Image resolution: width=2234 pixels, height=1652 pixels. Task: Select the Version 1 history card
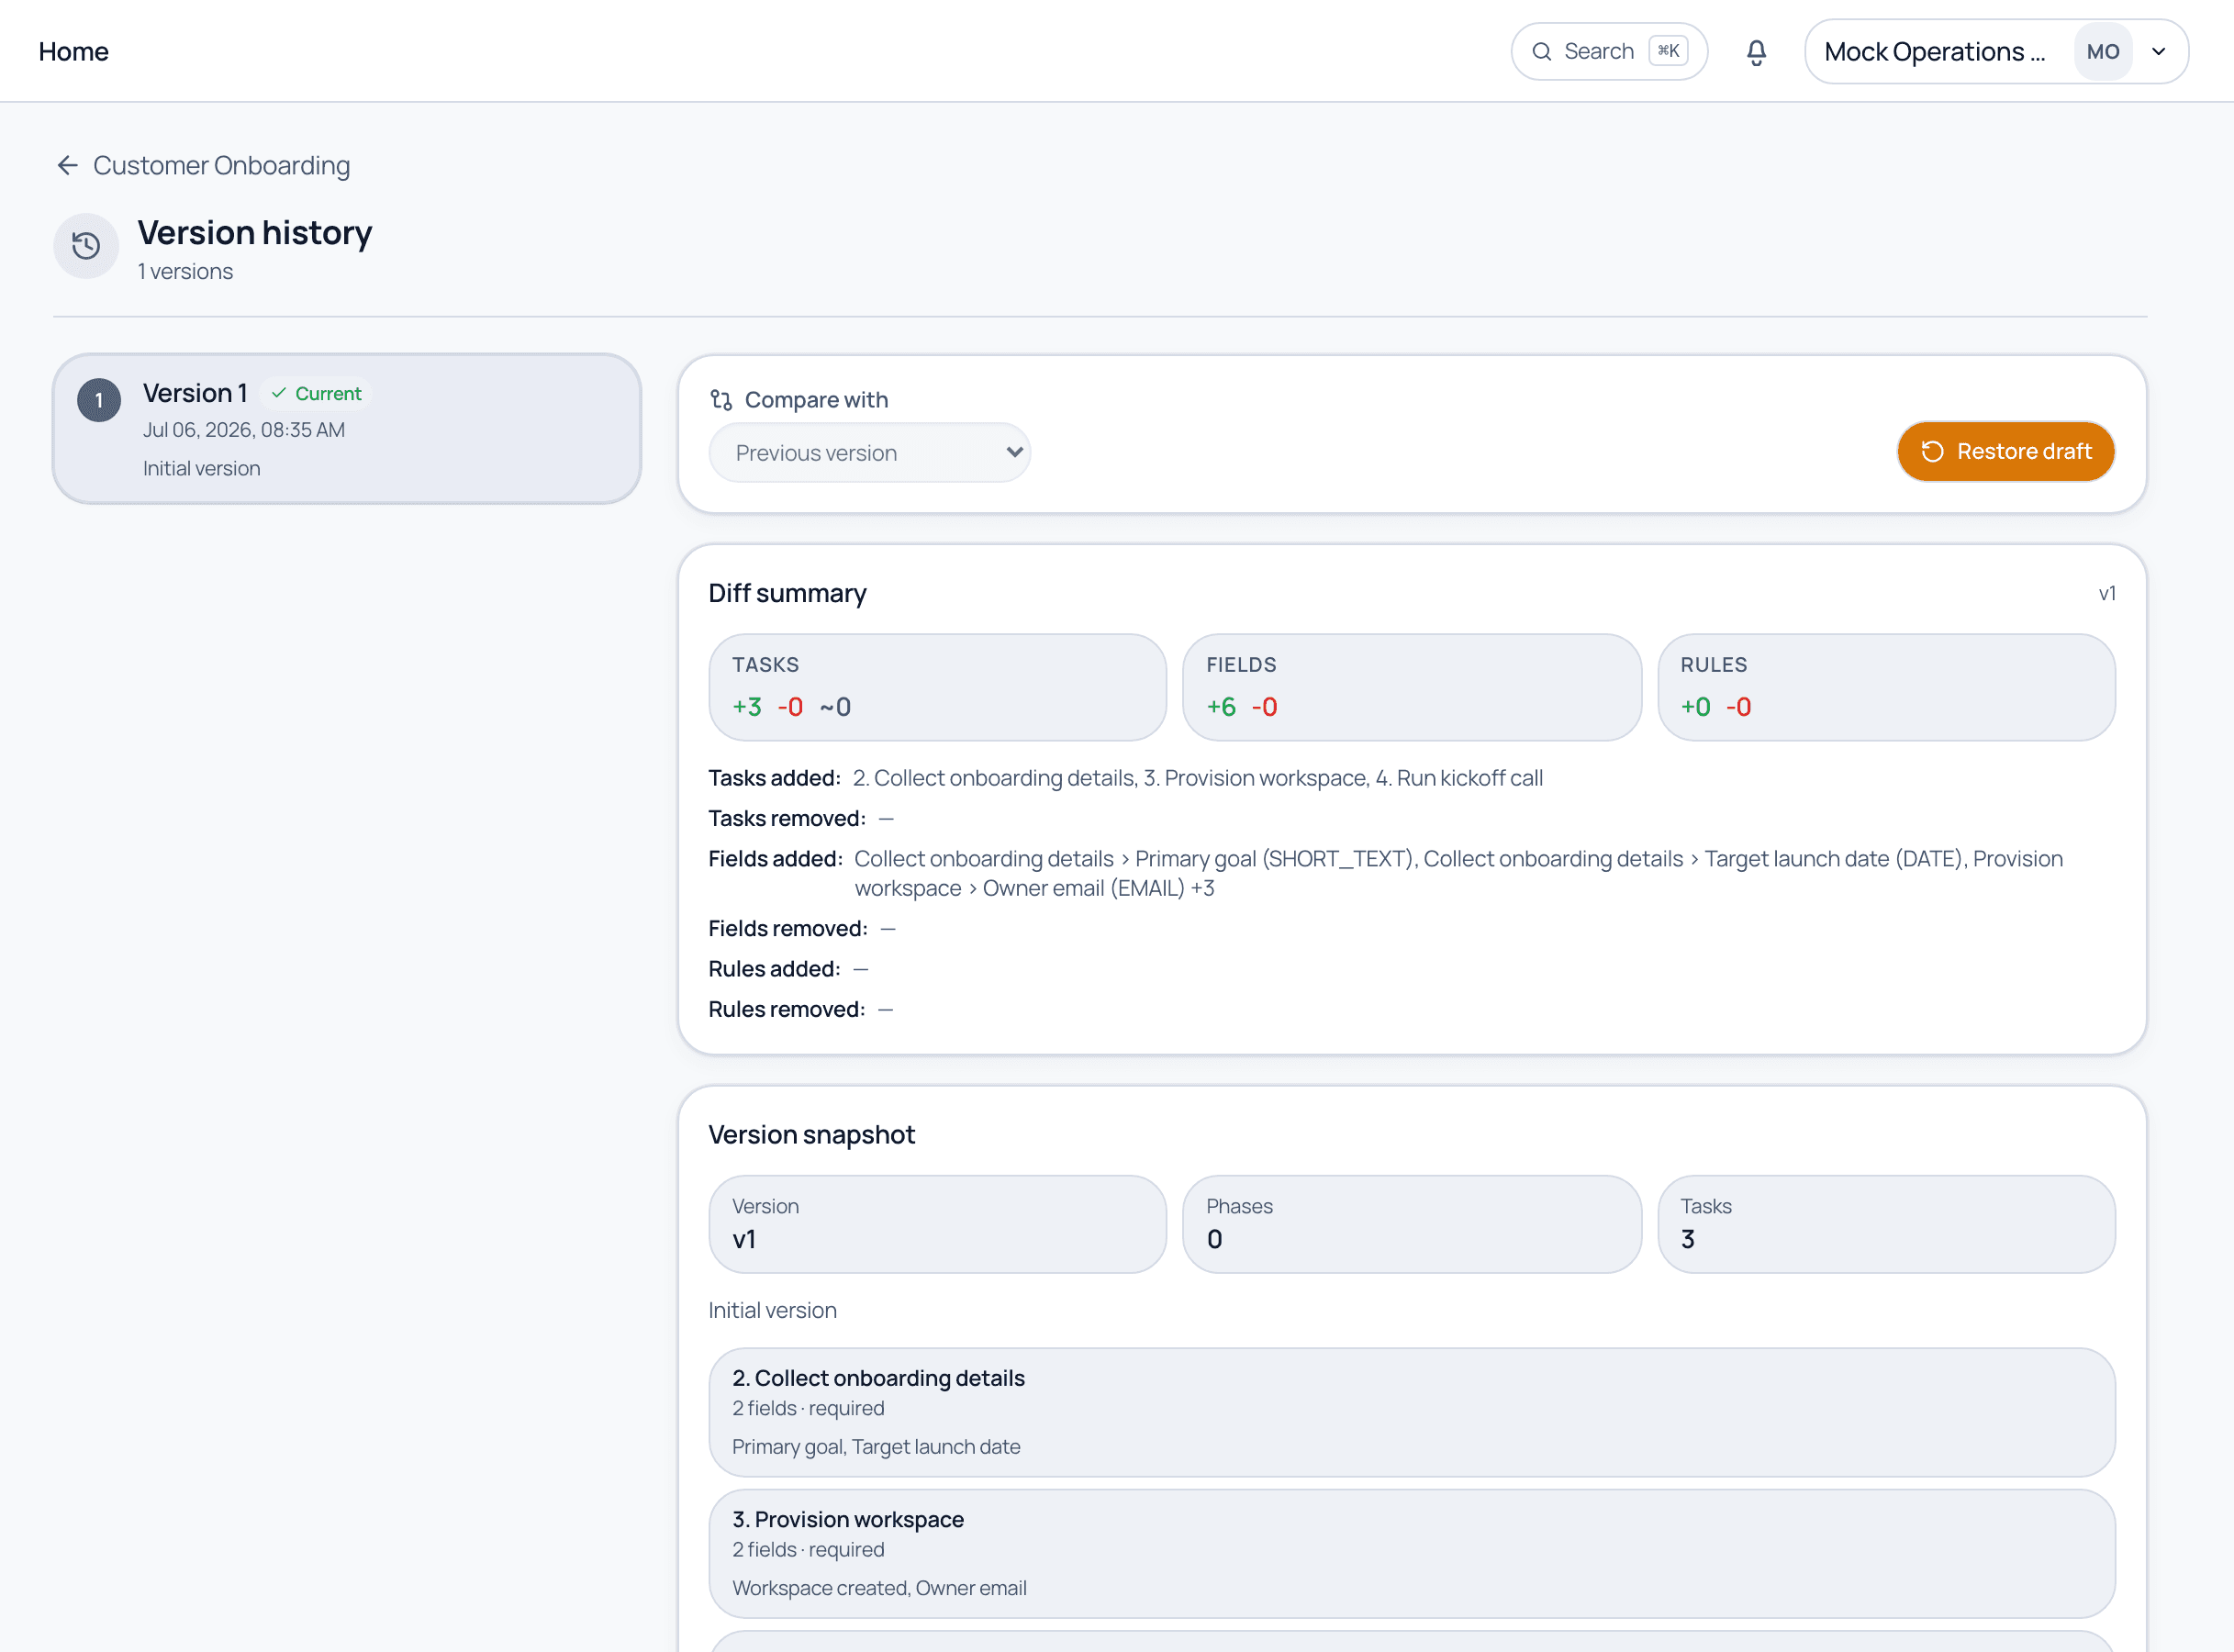tap(346, 429)
